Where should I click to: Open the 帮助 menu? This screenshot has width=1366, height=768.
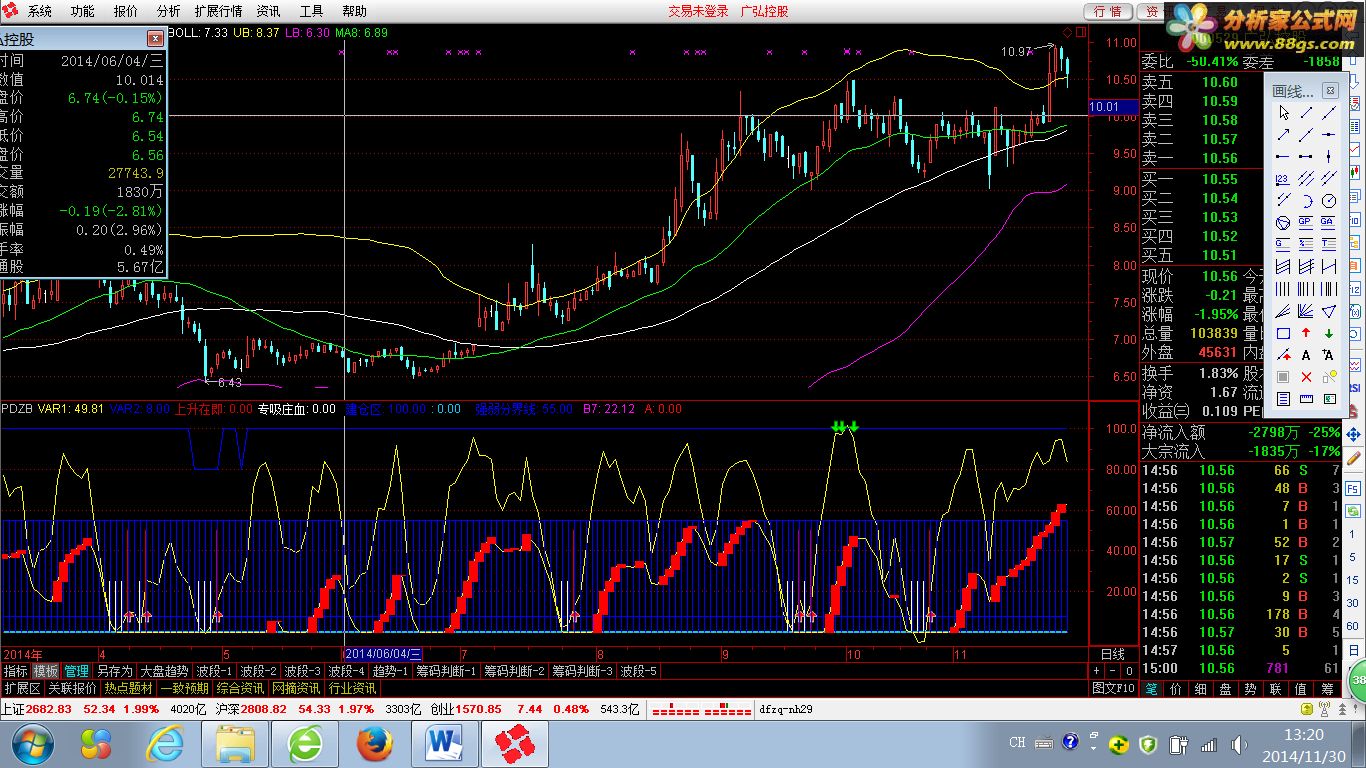[x=355, y=11]
